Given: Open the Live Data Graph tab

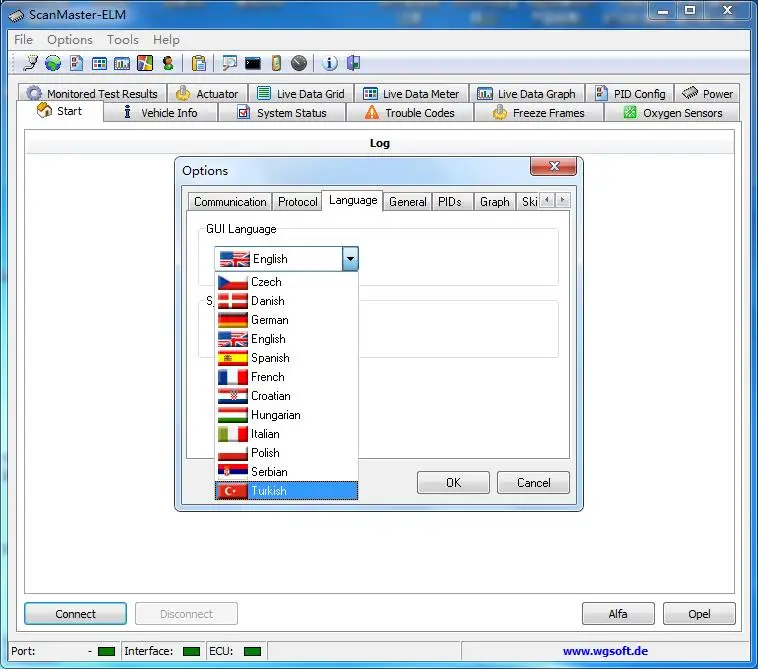Looking at the screenshot, I should 526,93.
